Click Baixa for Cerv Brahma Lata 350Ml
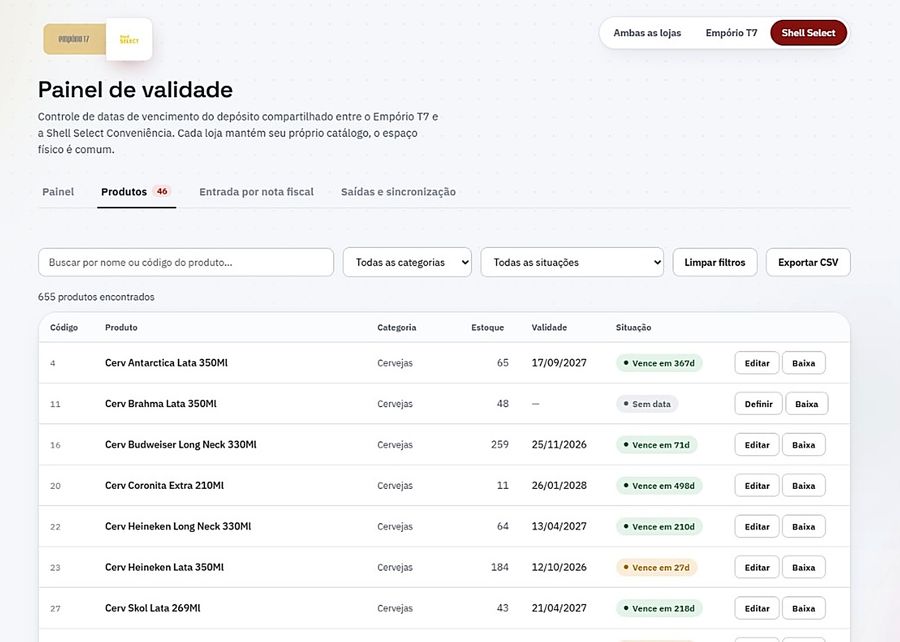Screen dimensions: 900x642 click(806, 404)
